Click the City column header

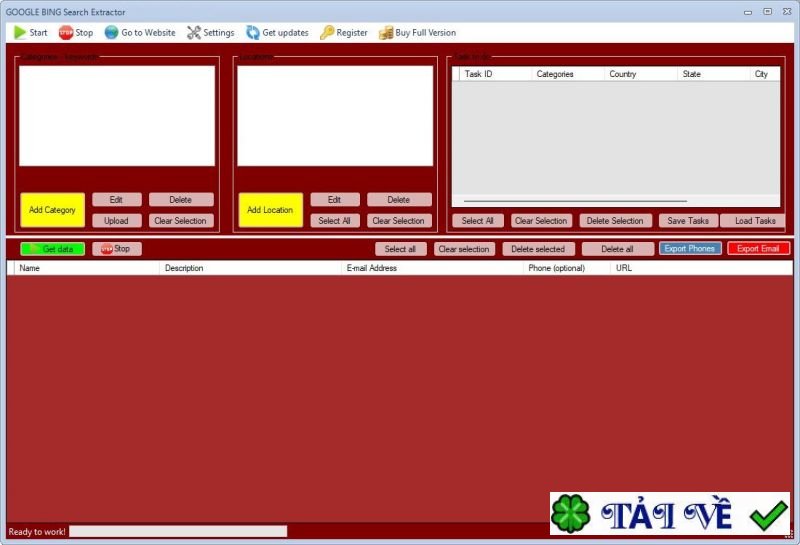[x=765, y=74]
